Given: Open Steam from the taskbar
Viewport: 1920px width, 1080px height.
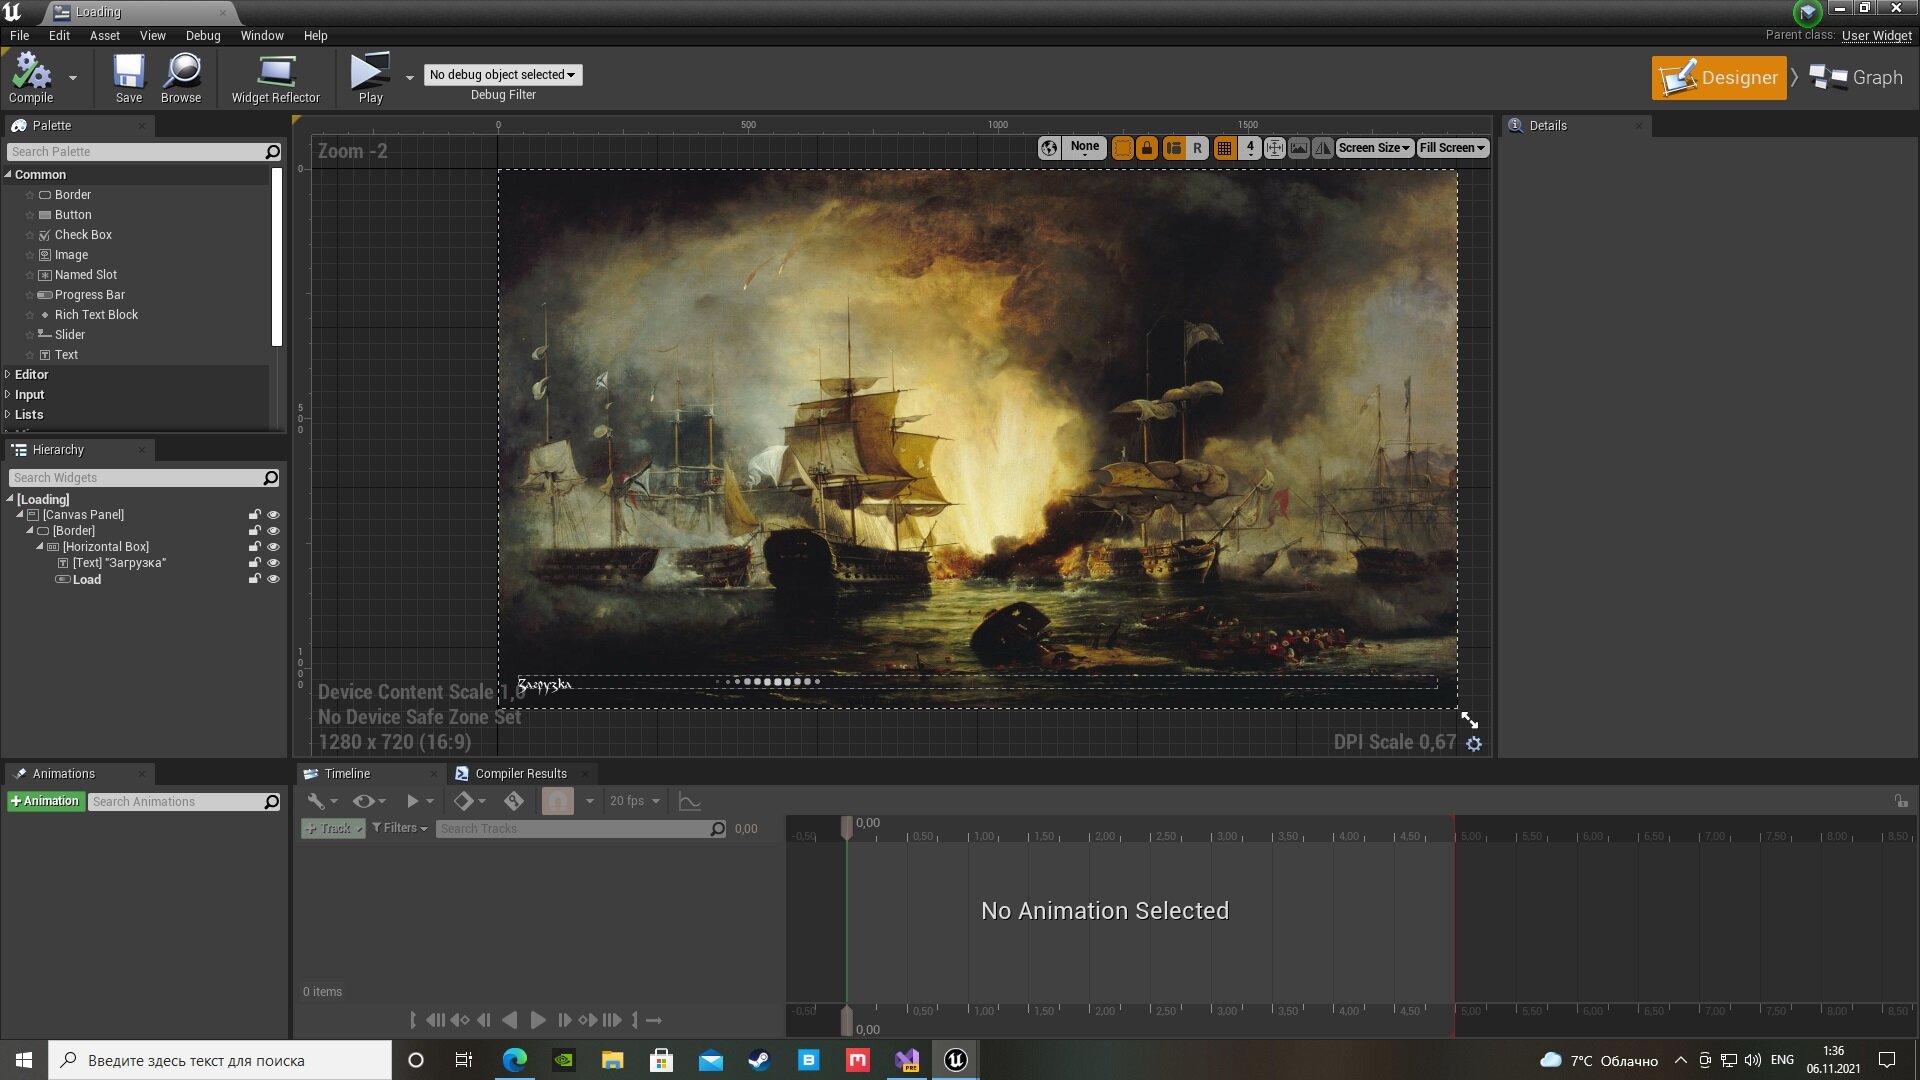Looking at the screenshot, I should [x=760, y=1060].
